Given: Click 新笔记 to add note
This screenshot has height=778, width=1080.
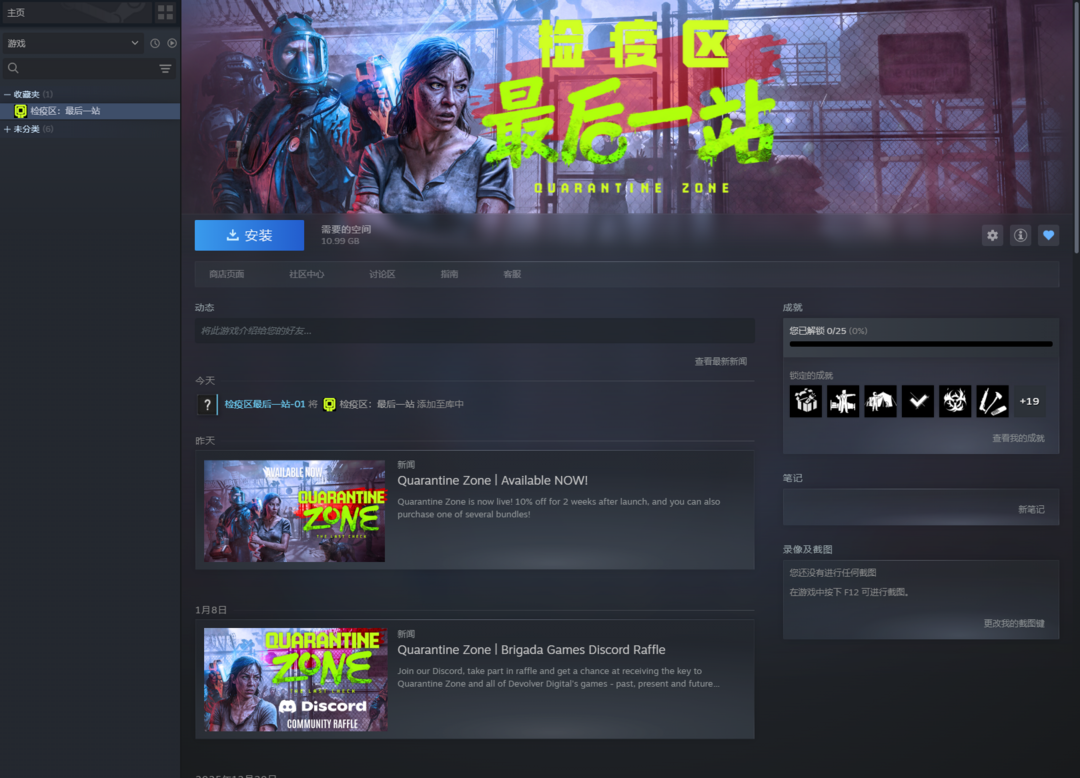Looking at the screenshot, I should 1031,509.
